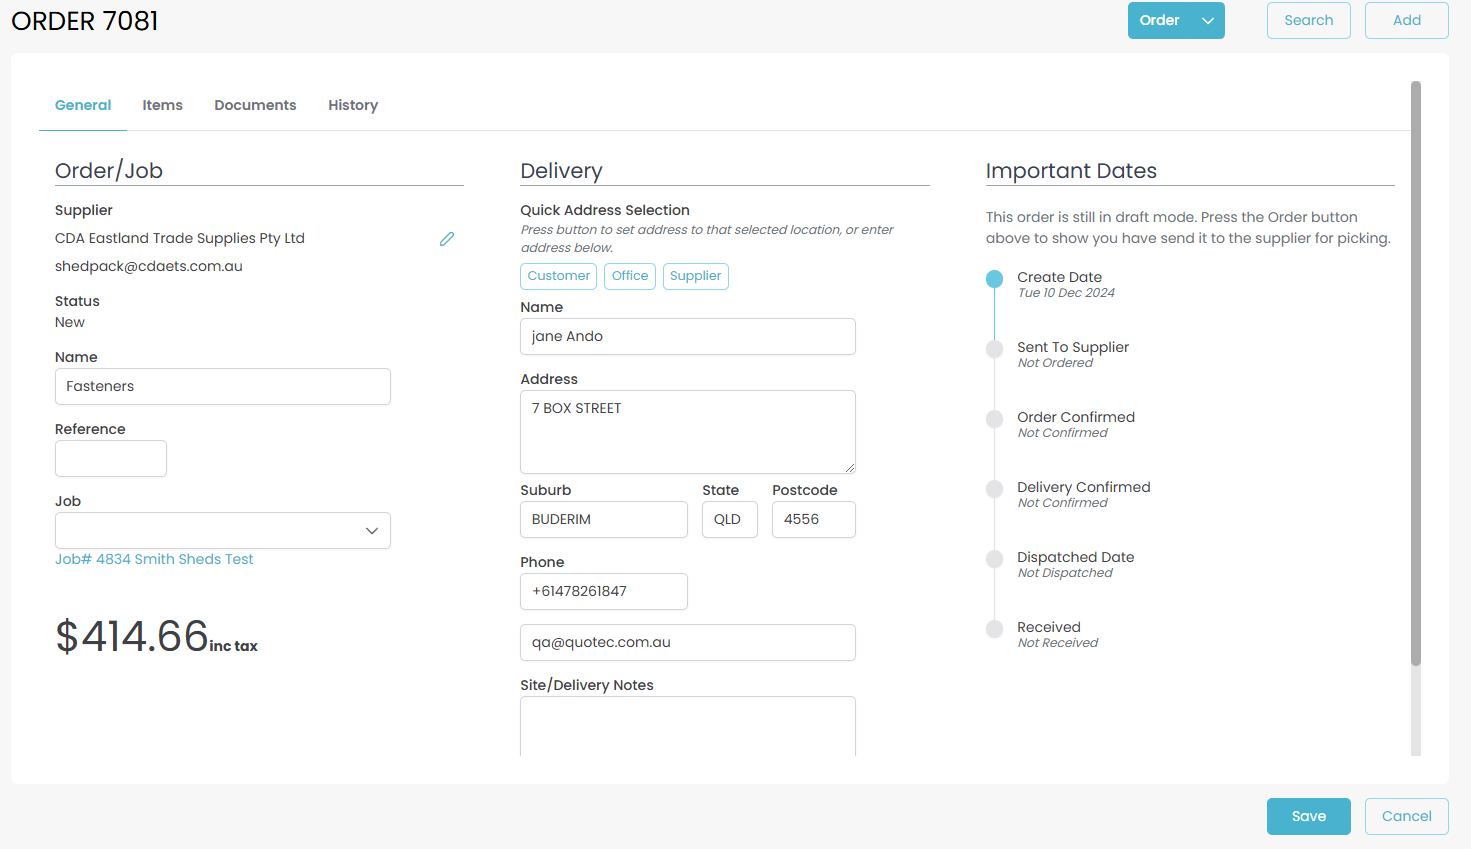The height and width of the screenshot is (849, 1471).
Task: Open the Search button at top
Action: tap(1308, 21)
